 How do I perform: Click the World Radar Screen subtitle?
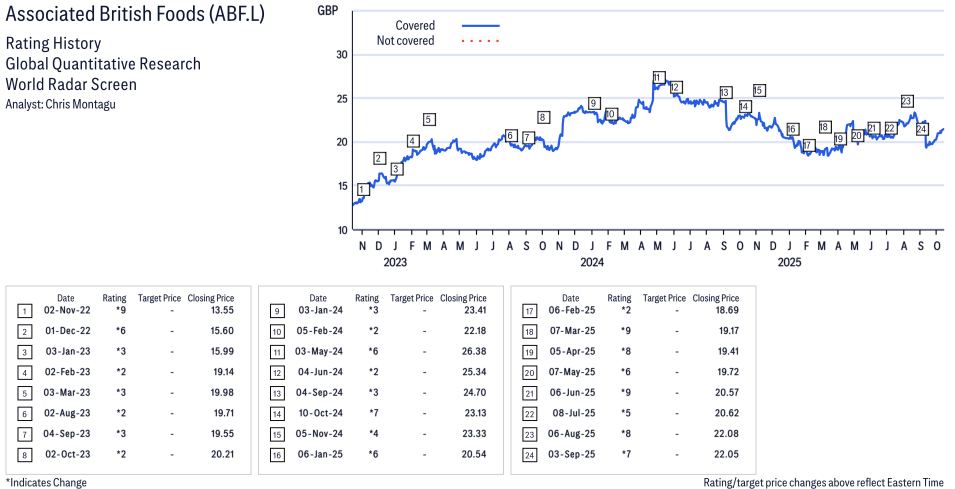[x=71, y=84]
